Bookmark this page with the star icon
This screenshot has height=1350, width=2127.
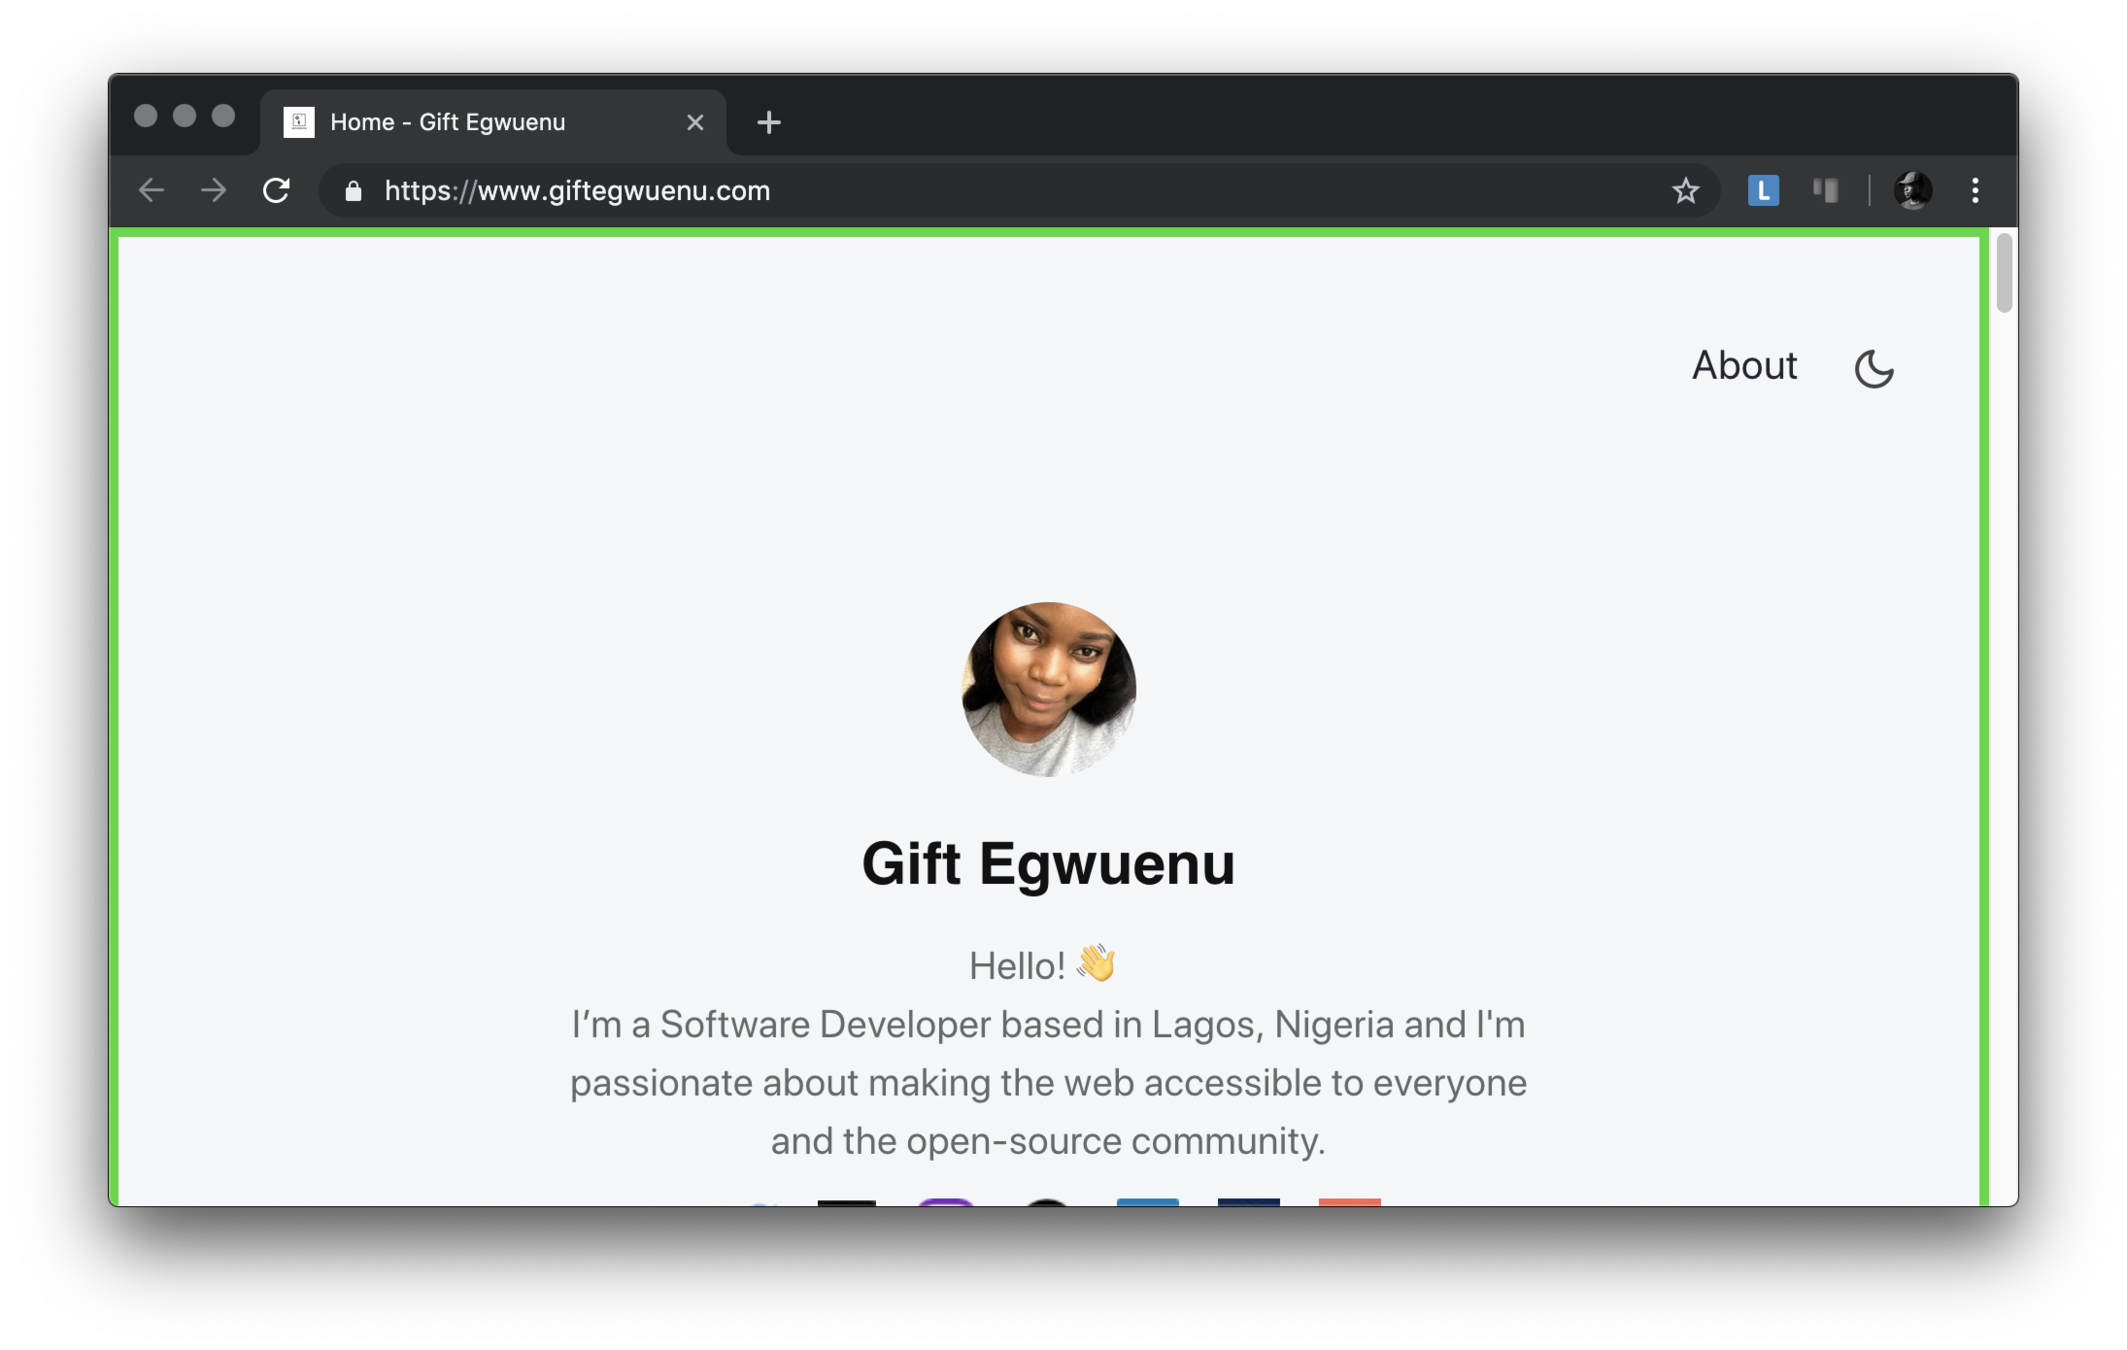click(1685, 190)
